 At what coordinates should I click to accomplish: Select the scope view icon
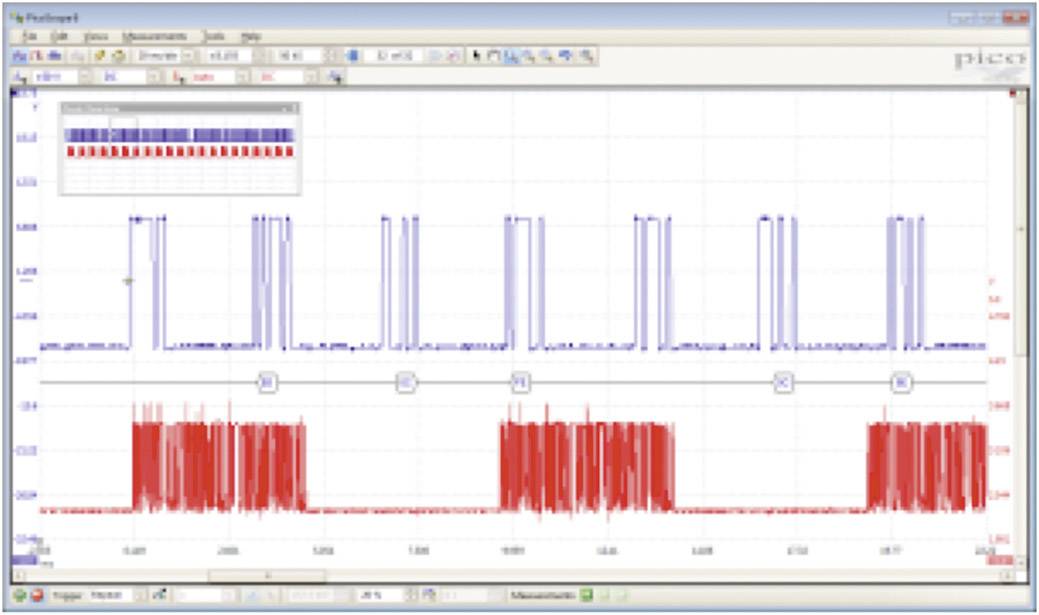(19, 53)
